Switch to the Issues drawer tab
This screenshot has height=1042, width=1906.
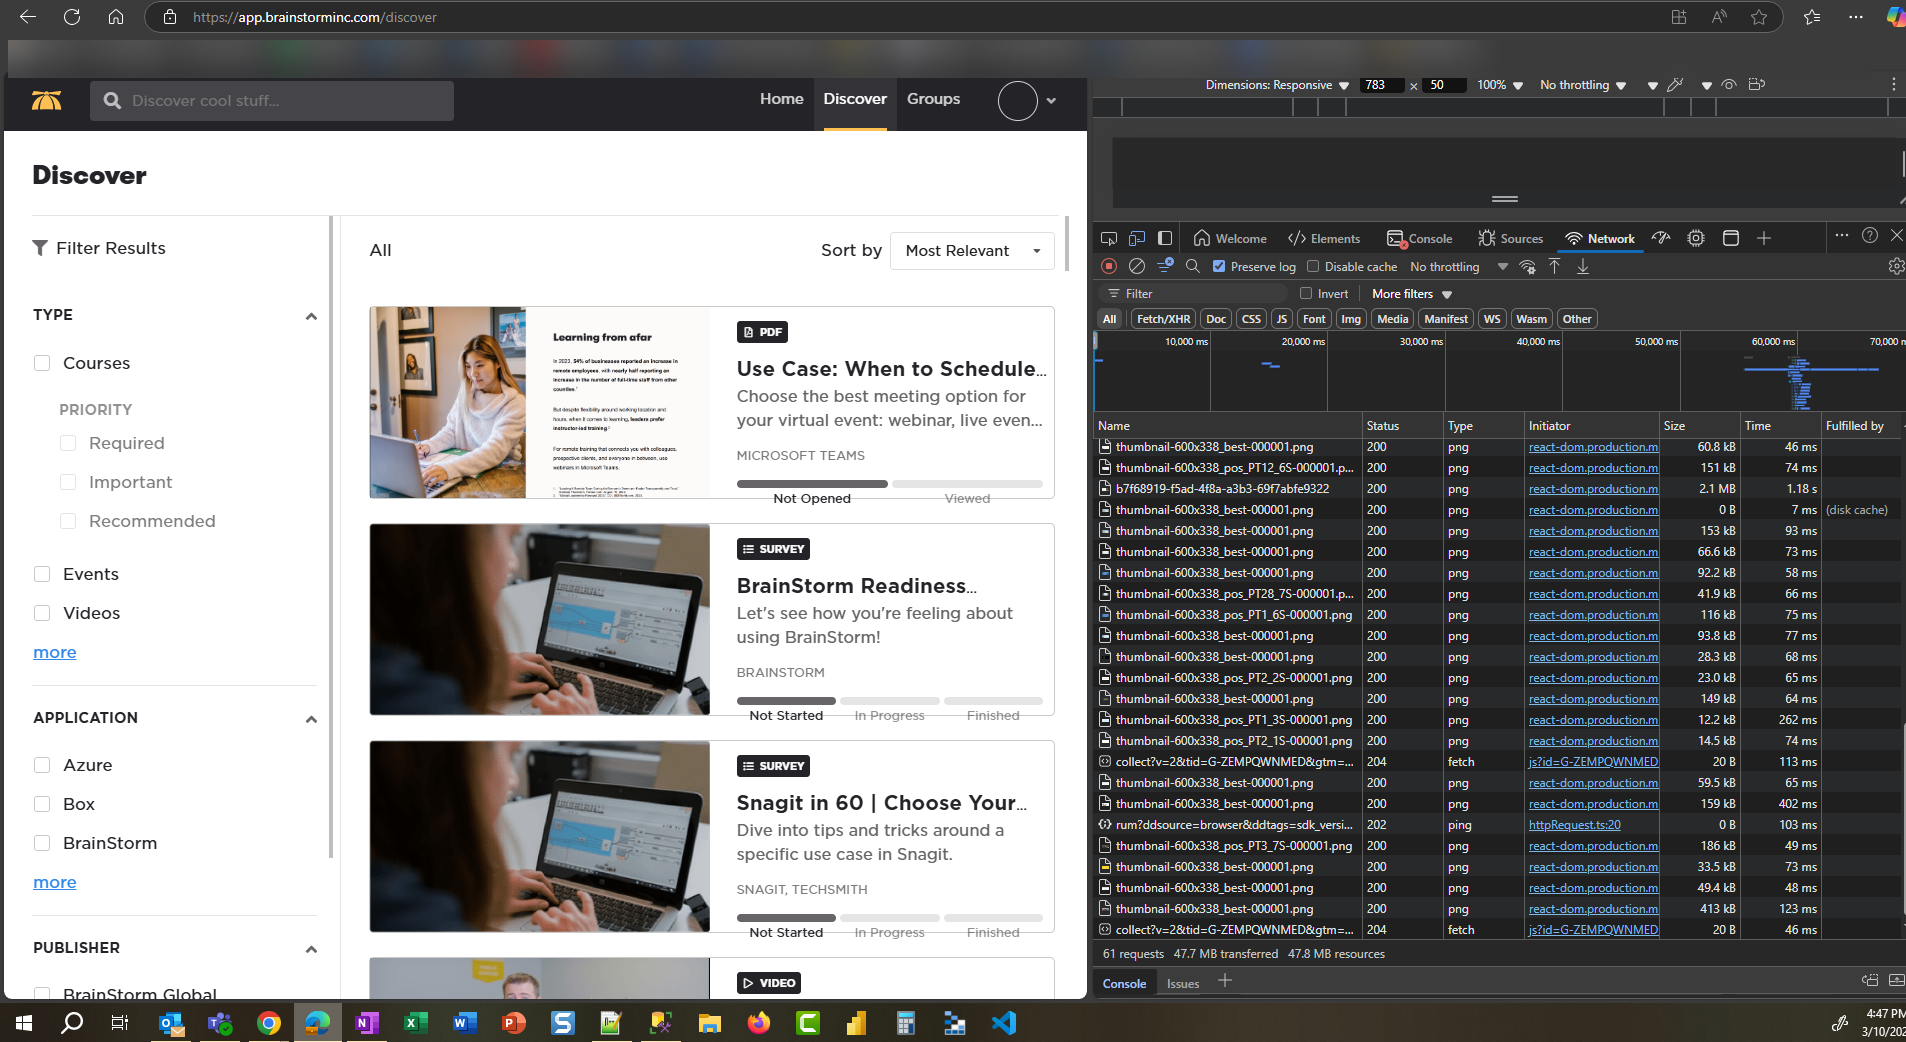click(1183, 983)
